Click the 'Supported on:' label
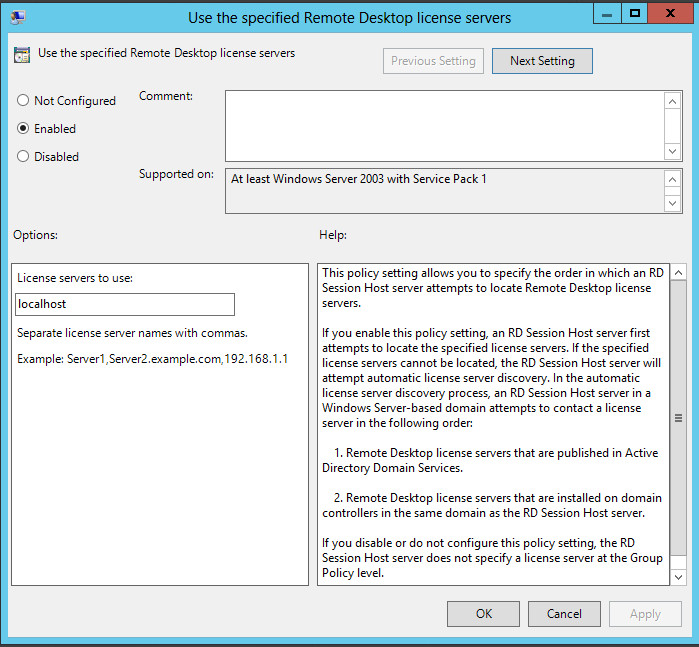 tap(176, 174)
